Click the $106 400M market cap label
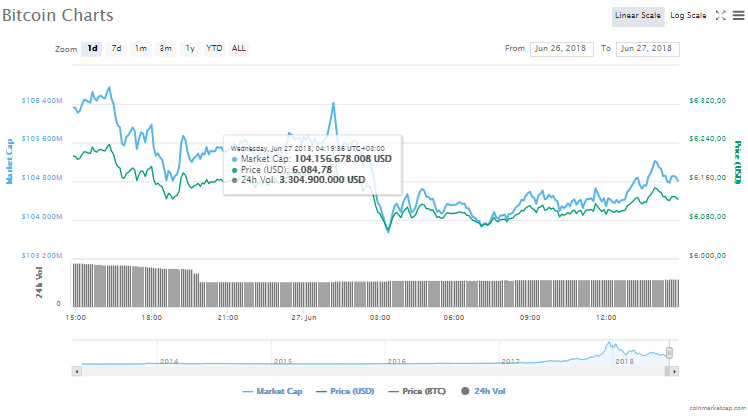748x418 pixels. pyautogui.click(x=42, y=101)
